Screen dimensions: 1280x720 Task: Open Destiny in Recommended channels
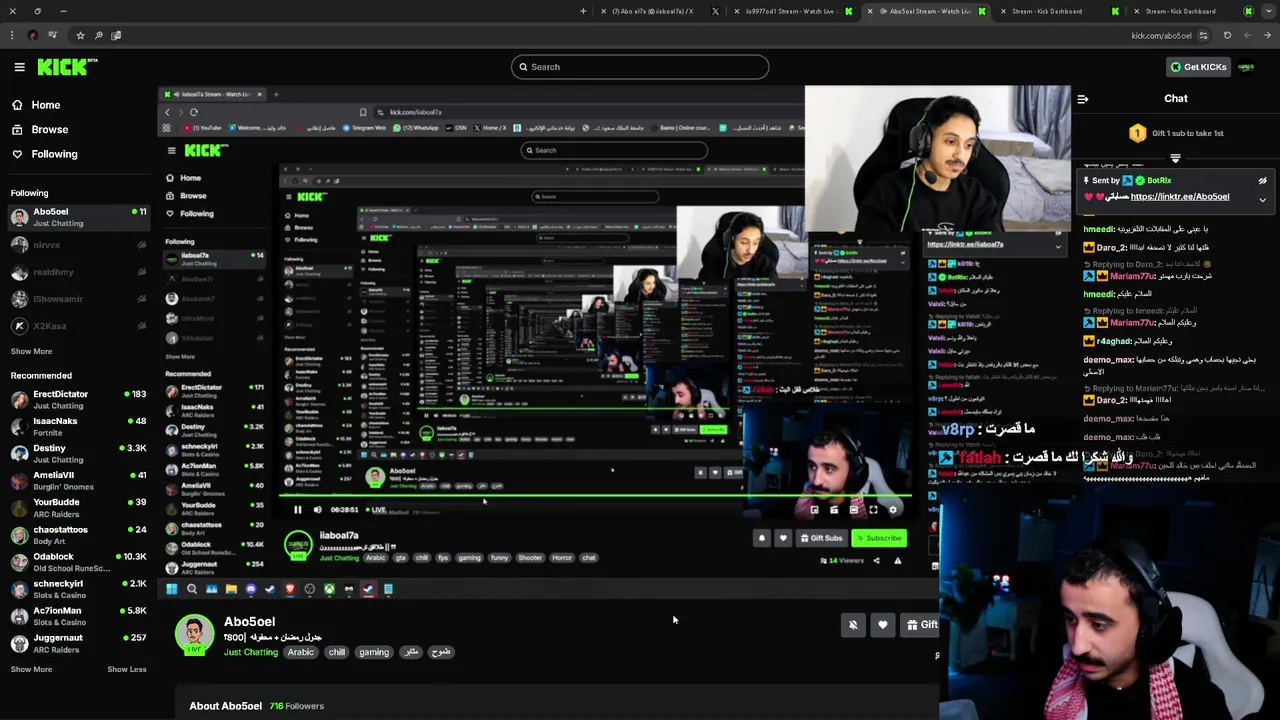78,454
